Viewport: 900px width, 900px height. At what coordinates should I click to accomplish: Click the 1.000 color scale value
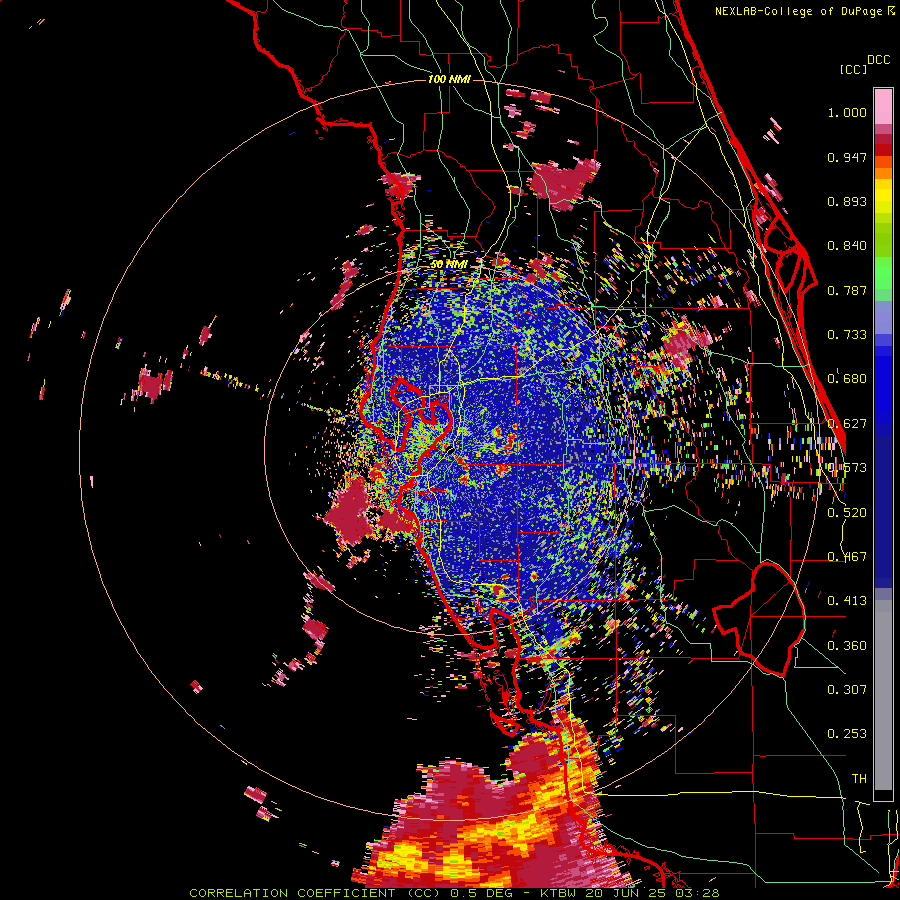847,112
